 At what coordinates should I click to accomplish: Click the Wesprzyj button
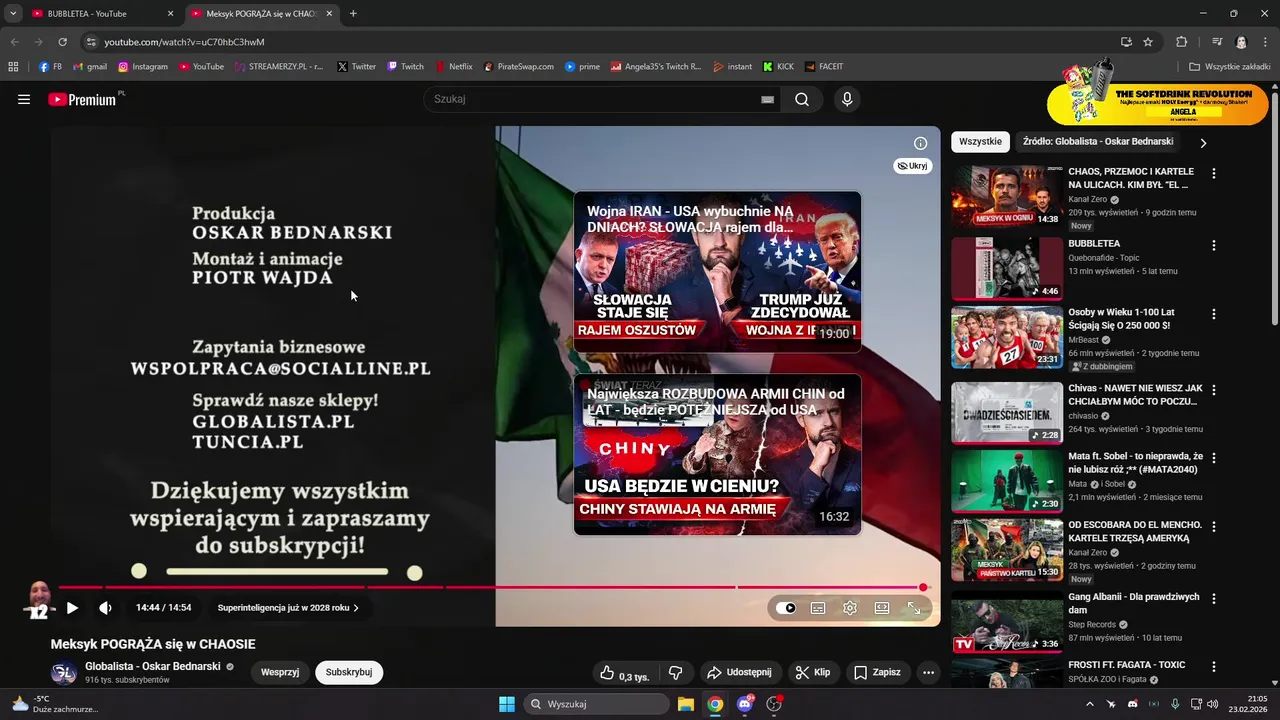tap(280, 672)
